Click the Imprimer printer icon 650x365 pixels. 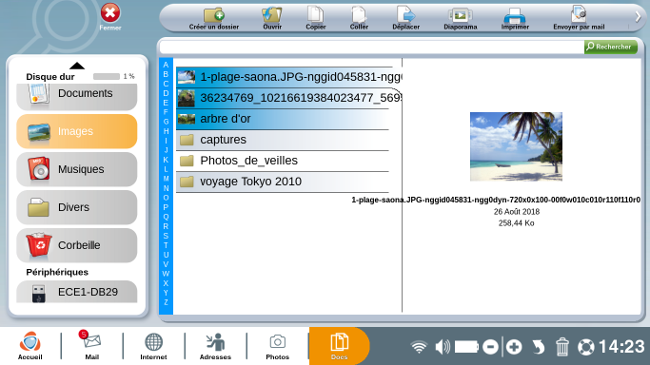pos(514,16)
